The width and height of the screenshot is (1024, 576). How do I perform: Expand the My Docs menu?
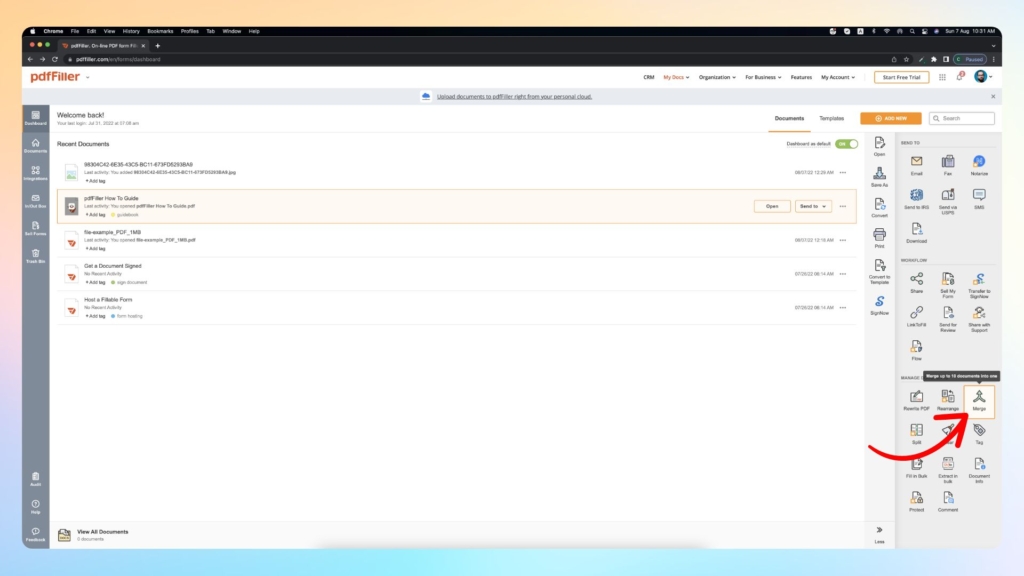pyautogui.click(x=676, y=77)
